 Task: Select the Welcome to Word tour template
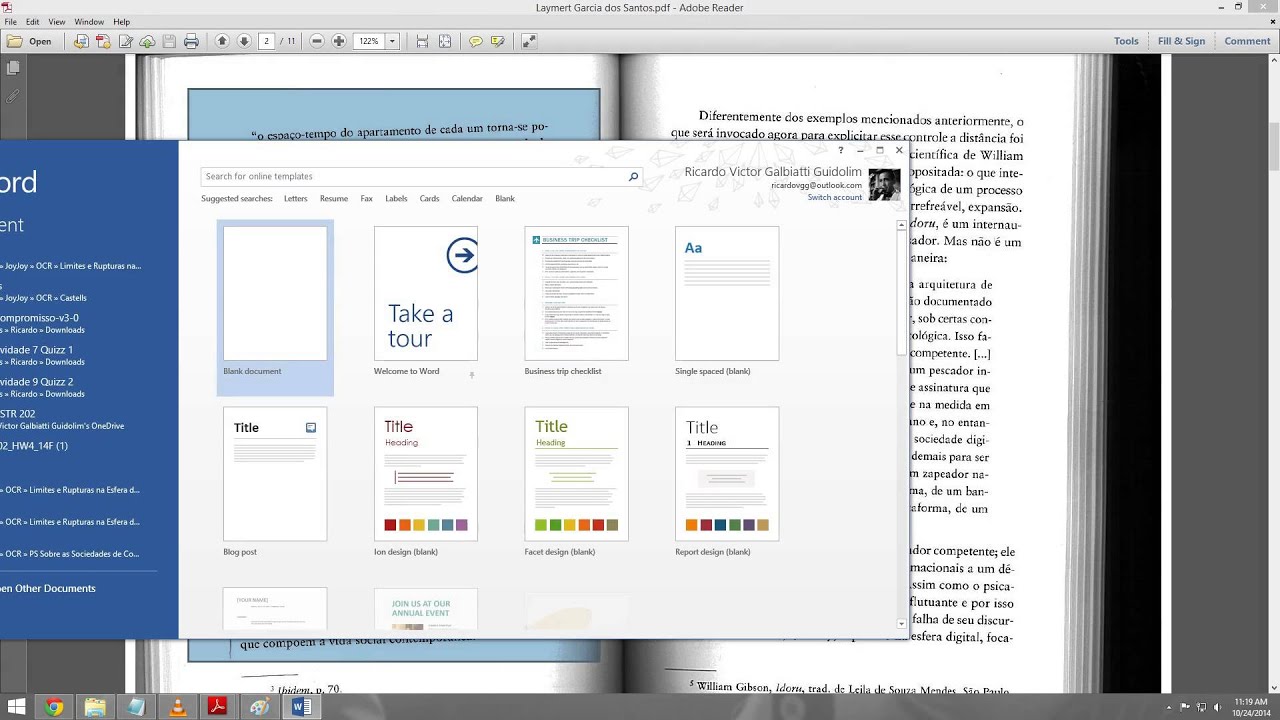tap(426, 301)
